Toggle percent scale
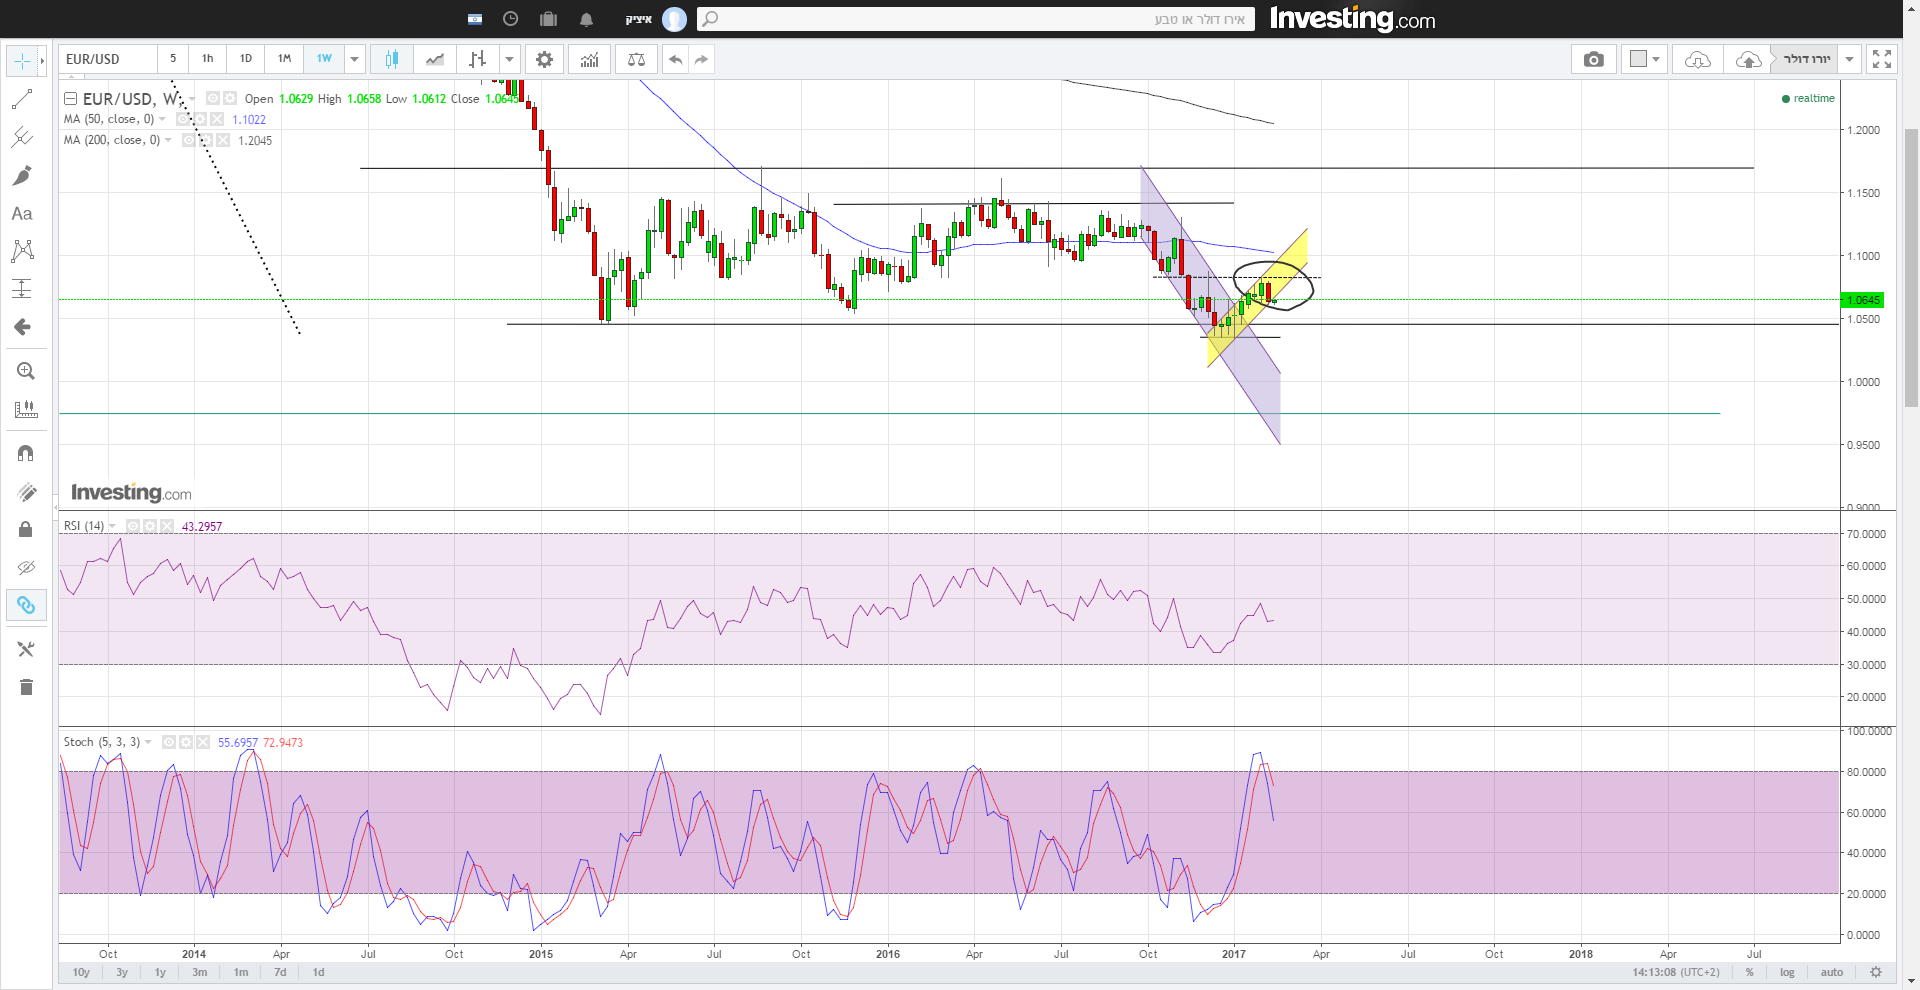 tap(1750, 972)
